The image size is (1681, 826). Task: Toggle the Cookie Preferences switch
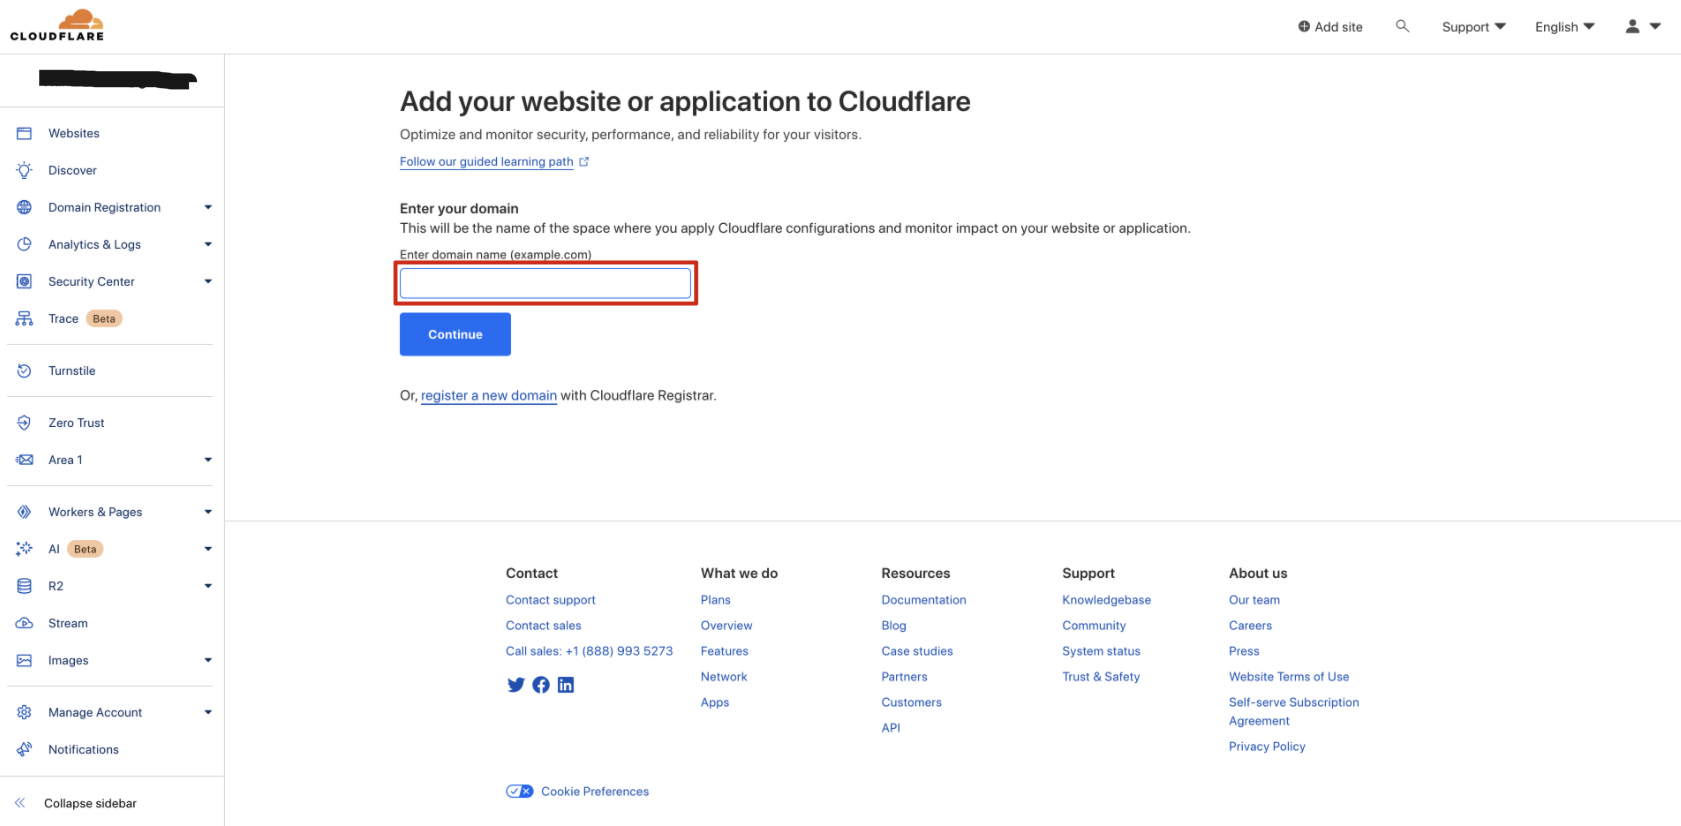tap(519, 791)
